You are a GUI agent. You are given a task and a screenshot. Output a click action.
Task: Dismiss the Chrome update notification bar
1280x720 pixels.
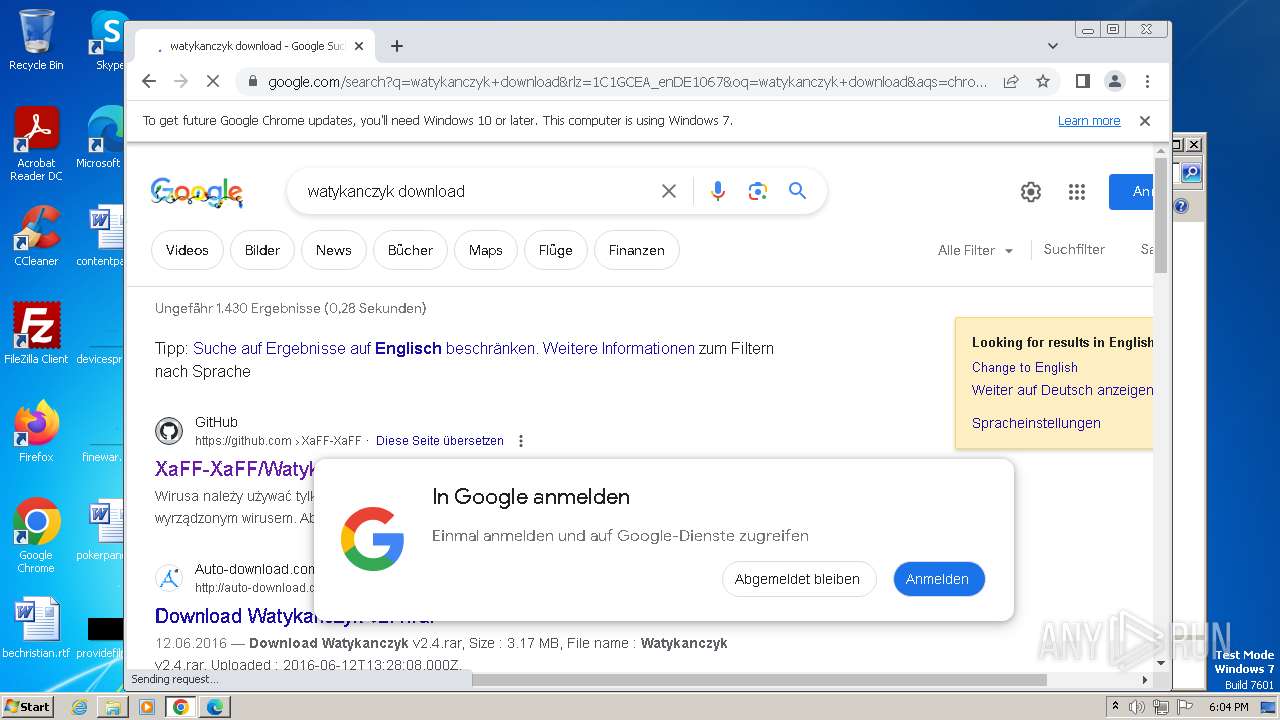pos(1145,121)
